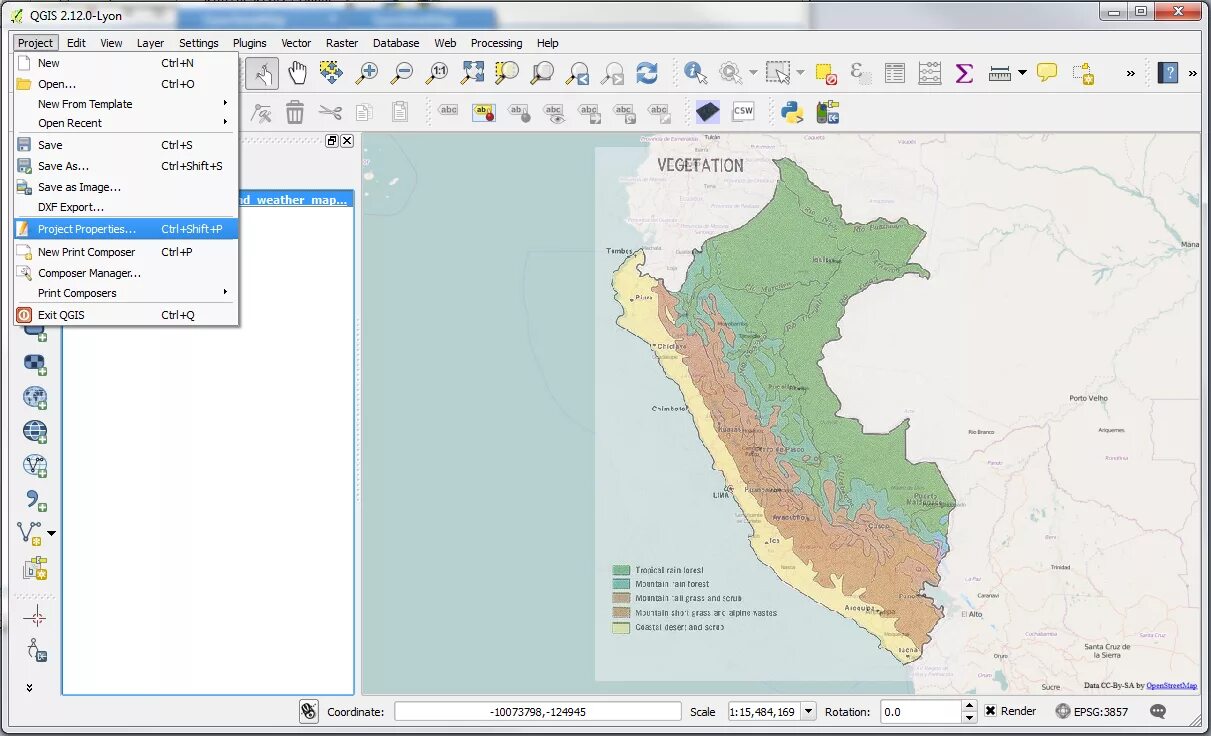Open the Identify Features tool

pyautogui.click(x=695, y=72)
